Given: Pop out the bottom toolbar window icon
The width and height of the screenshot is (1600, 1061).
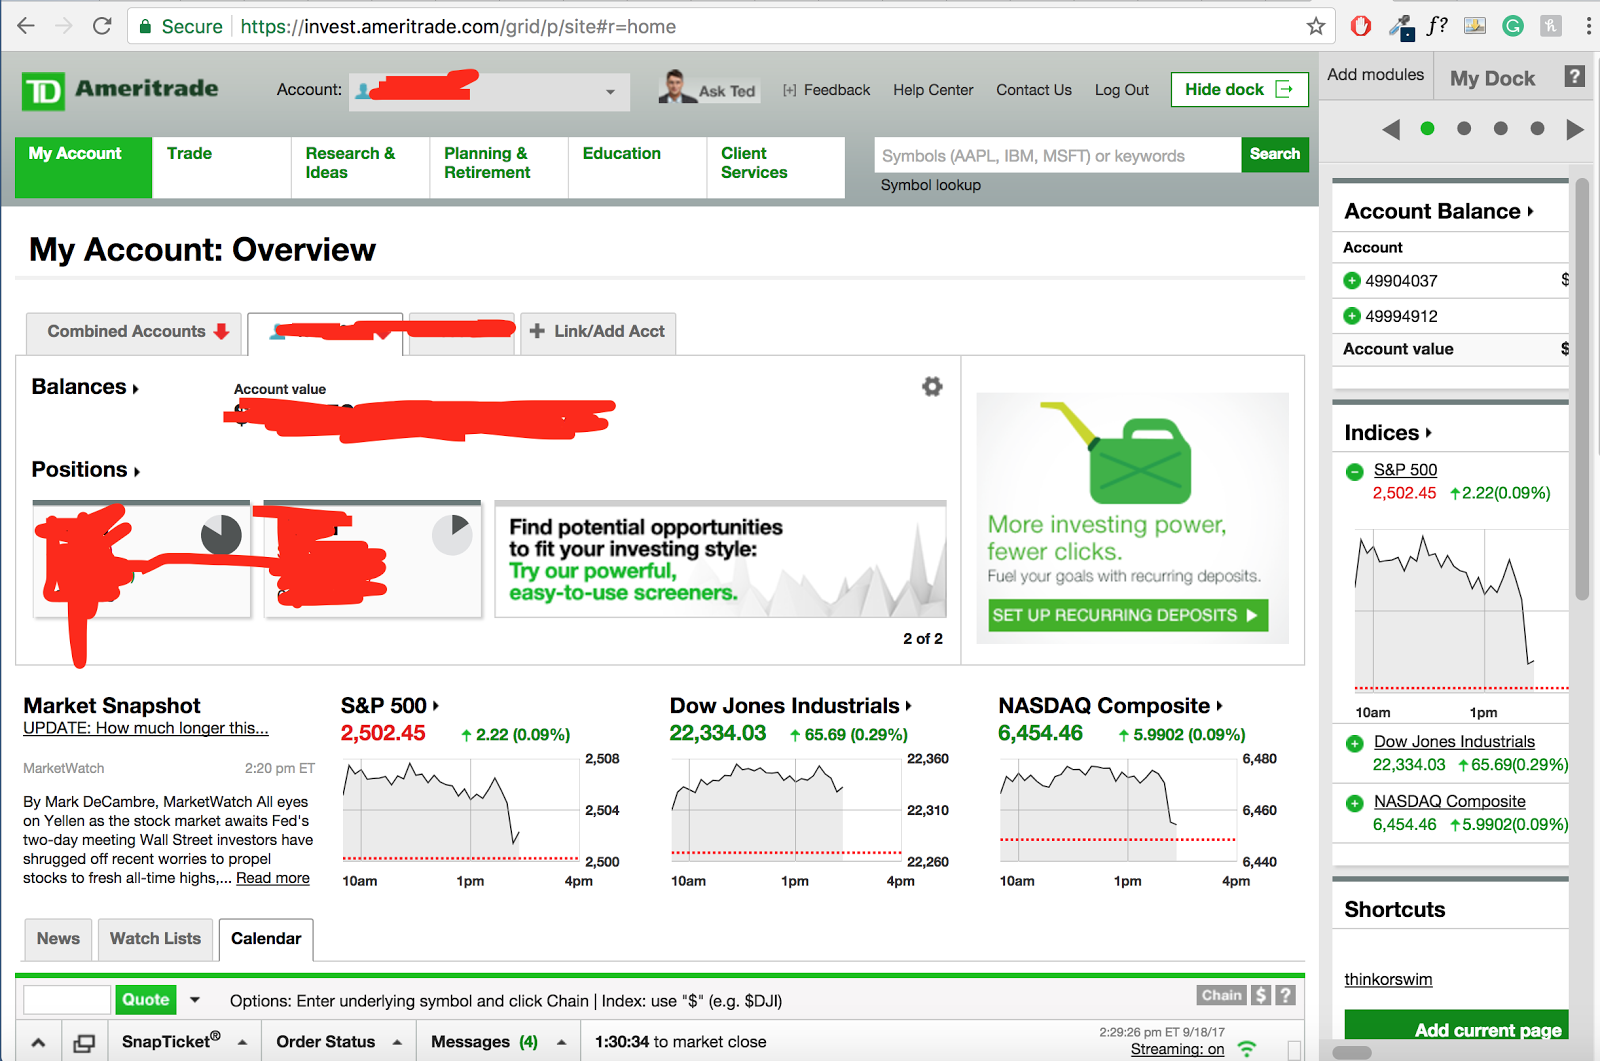Looking at the screenshot, I should click(x=84, y=1042).
